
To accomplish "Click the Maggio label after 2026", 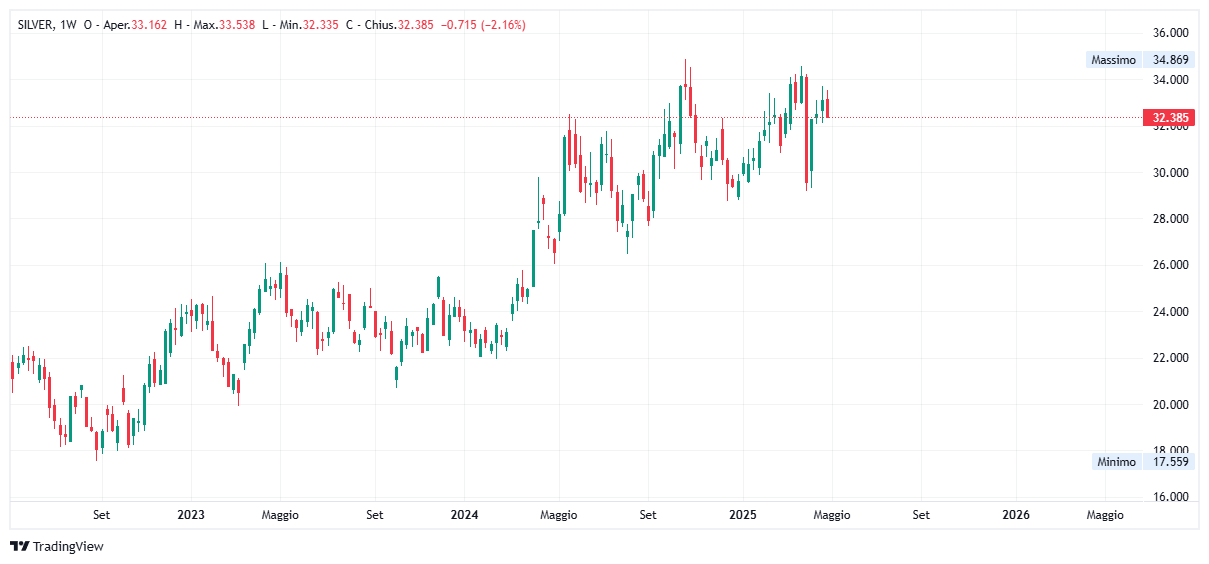I will [x=1105, y=515].
